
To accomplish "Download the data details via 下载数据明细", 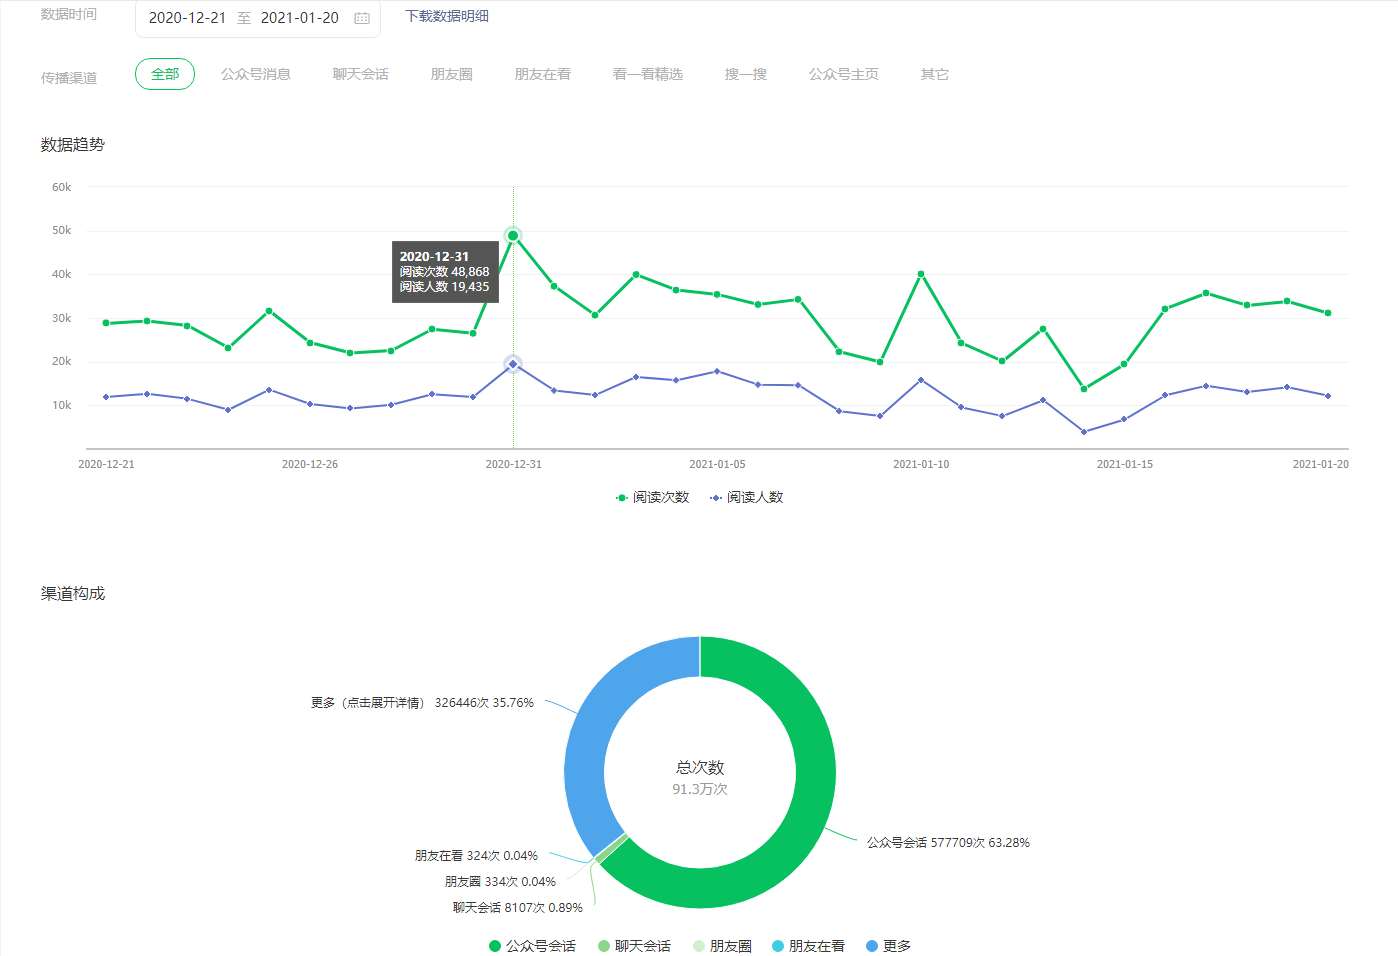I will (447, 16).
